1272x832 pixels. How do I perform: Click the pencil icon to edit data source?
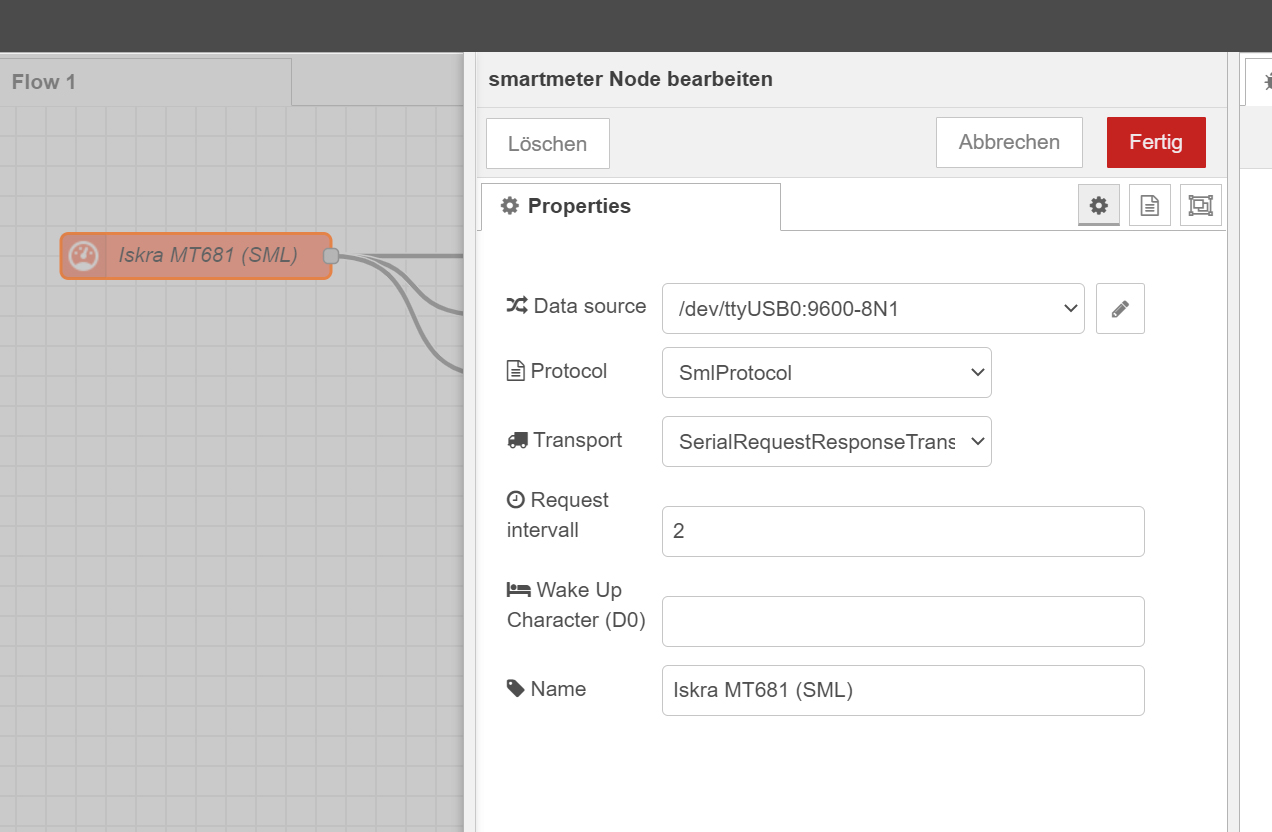(1120, 308)
